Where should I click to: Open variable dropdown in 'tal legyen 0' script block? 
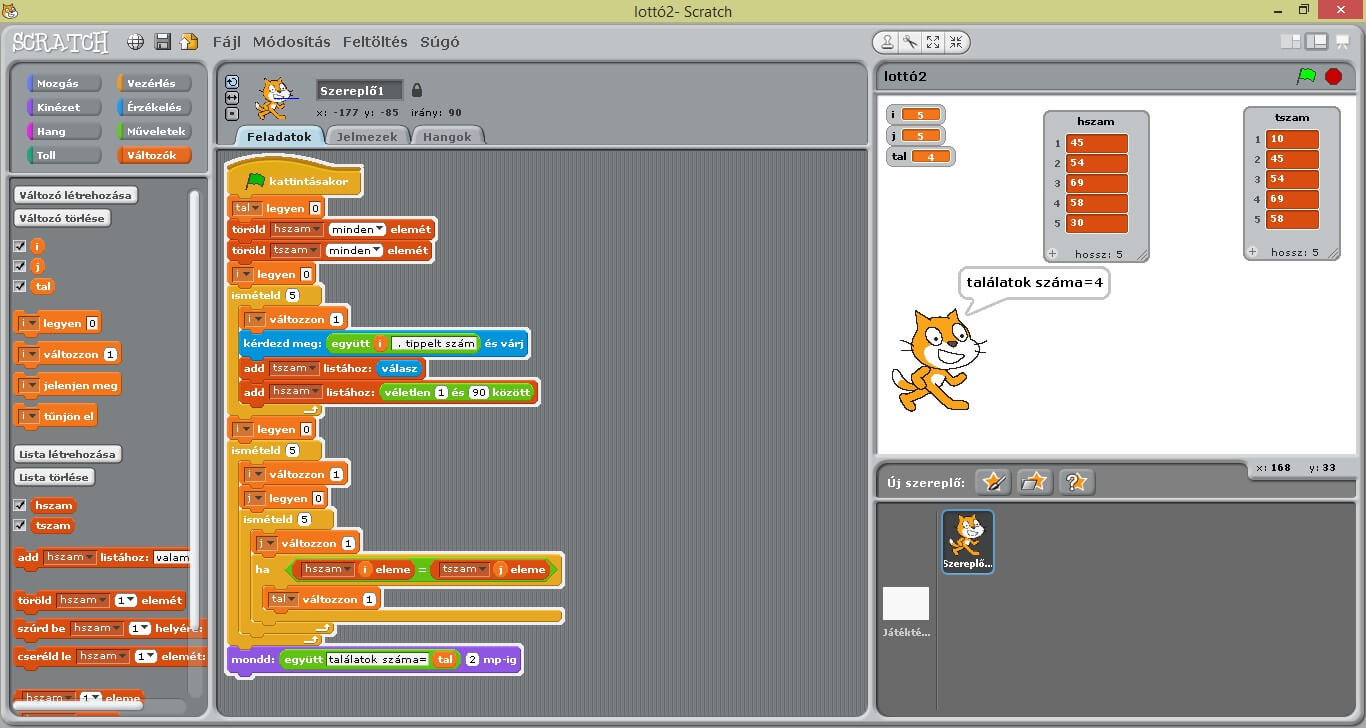[x=247, y=208]
